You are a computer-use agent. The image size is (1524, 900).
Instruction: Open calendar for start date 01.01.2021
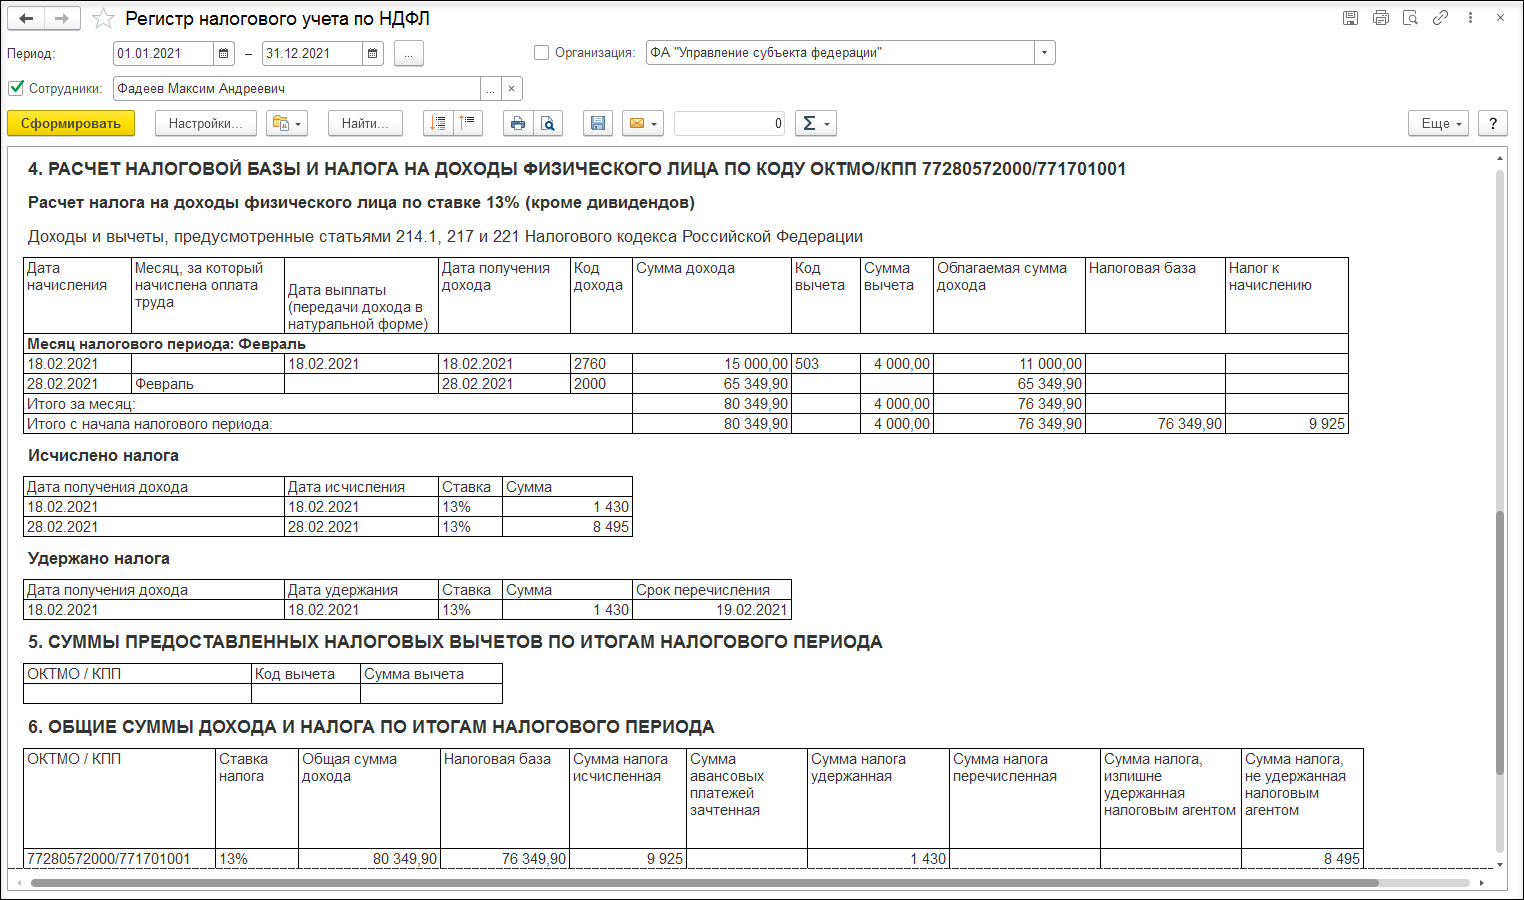pyautogui.click(x=224, y=53)
